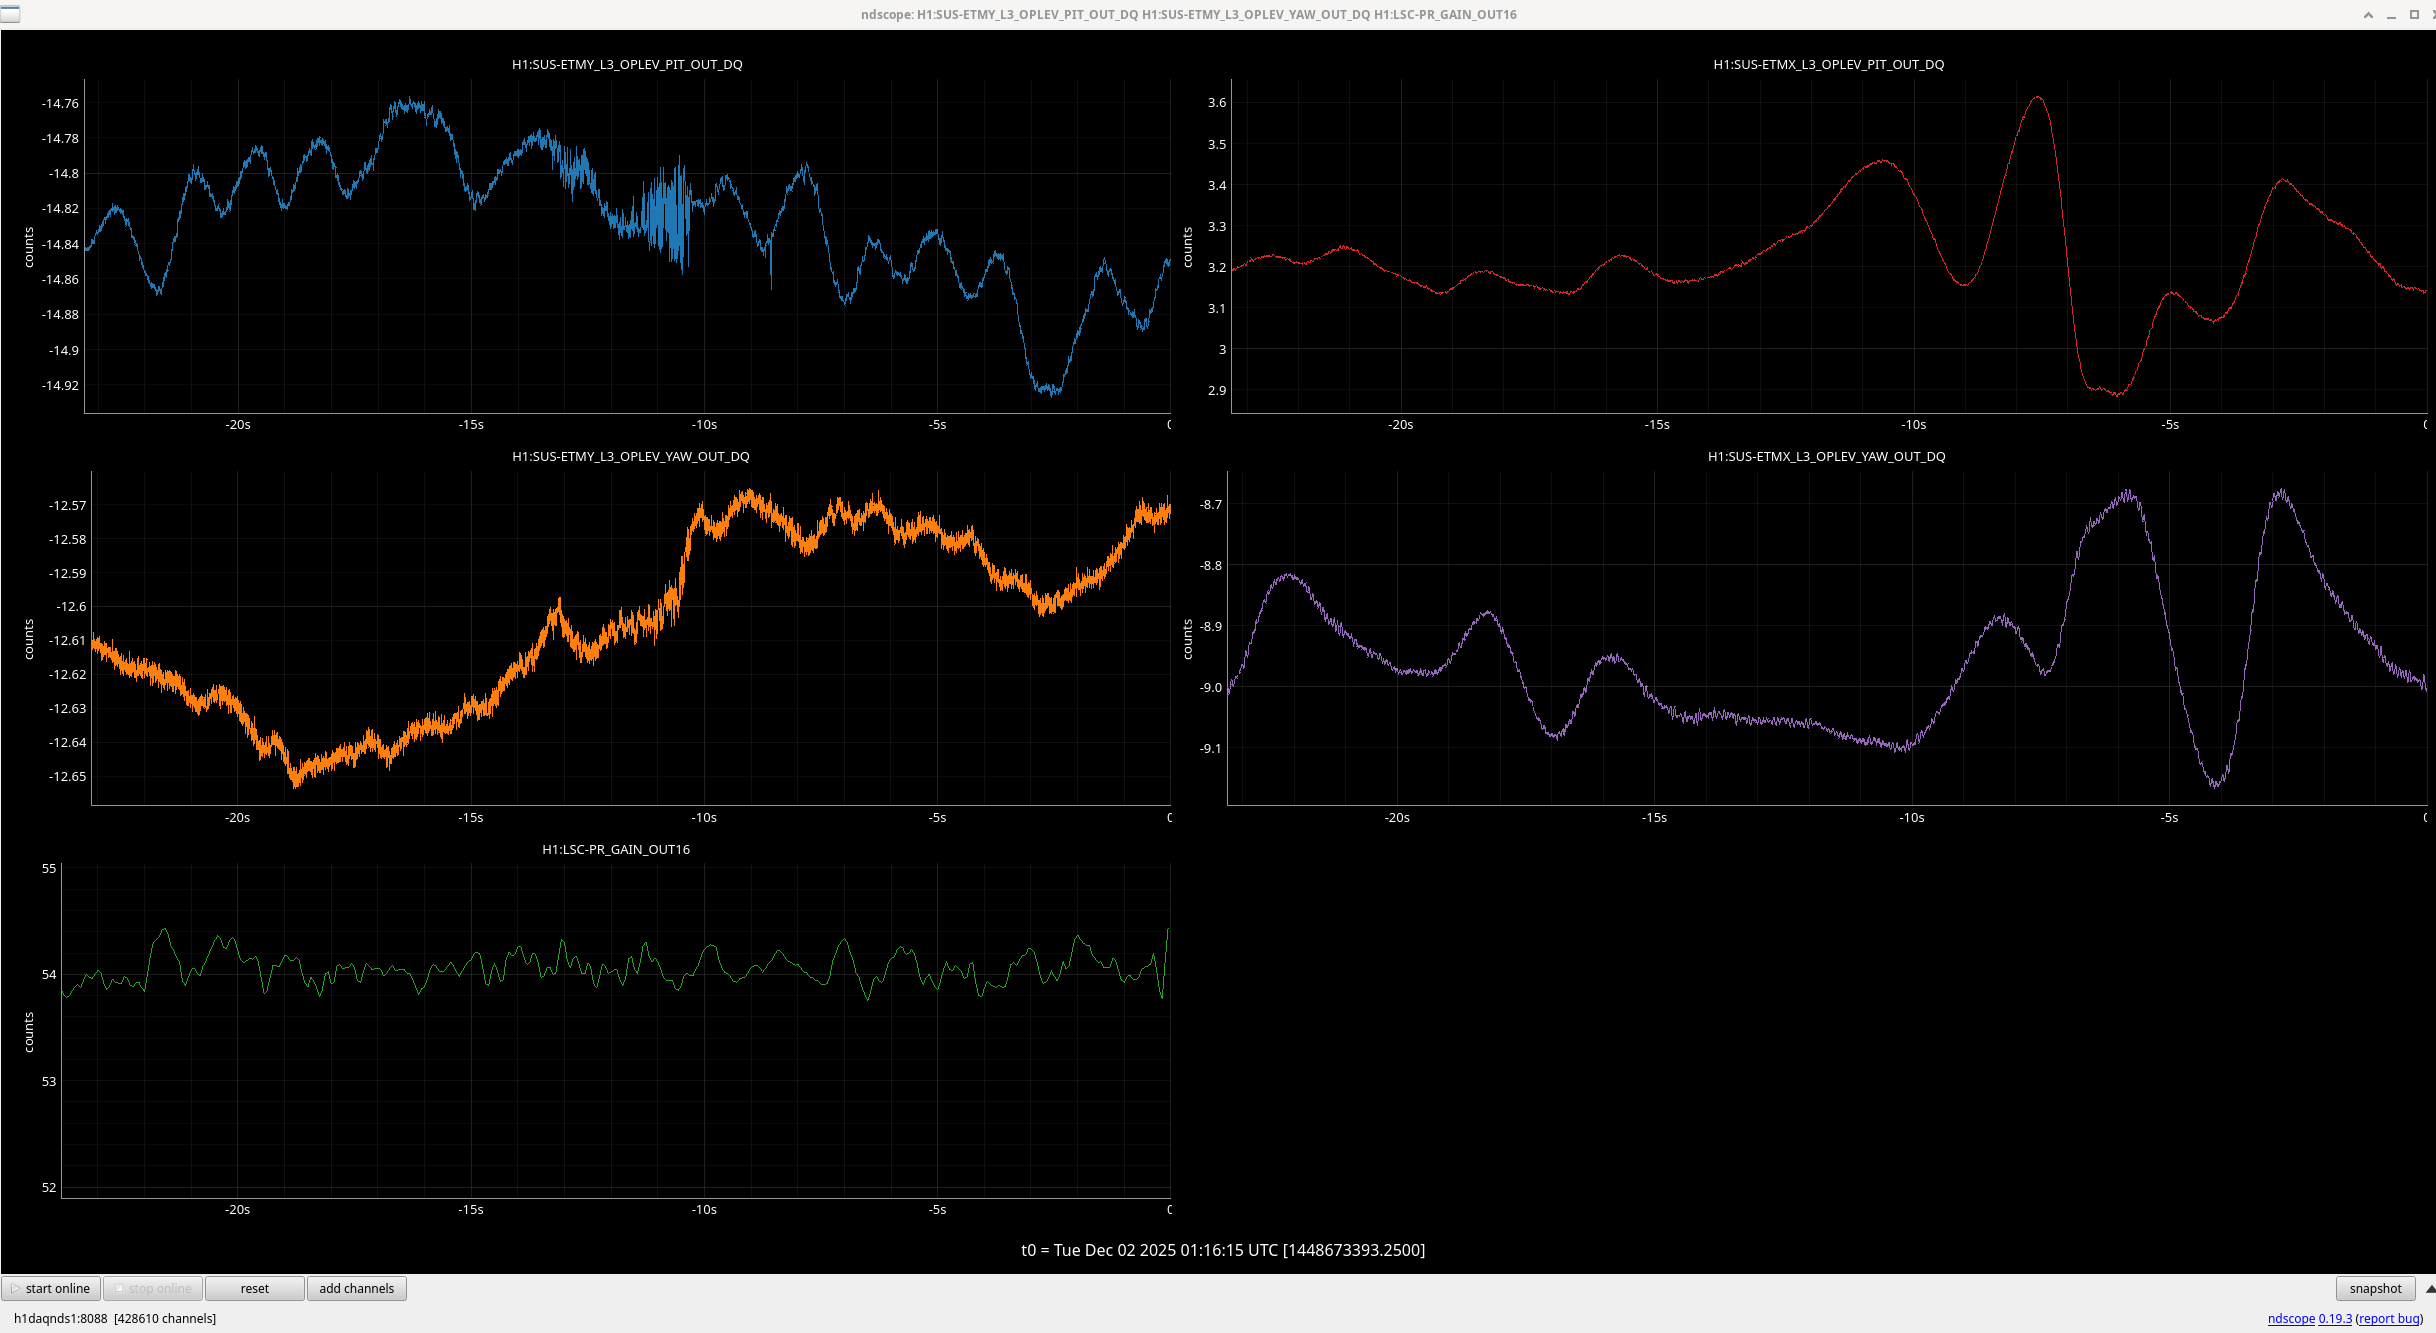Click the ETMY_L3_OPLEV_YAW orange plot title
The height and width of the screenshot is (1333, 2436).
click(x=630, y=456)
